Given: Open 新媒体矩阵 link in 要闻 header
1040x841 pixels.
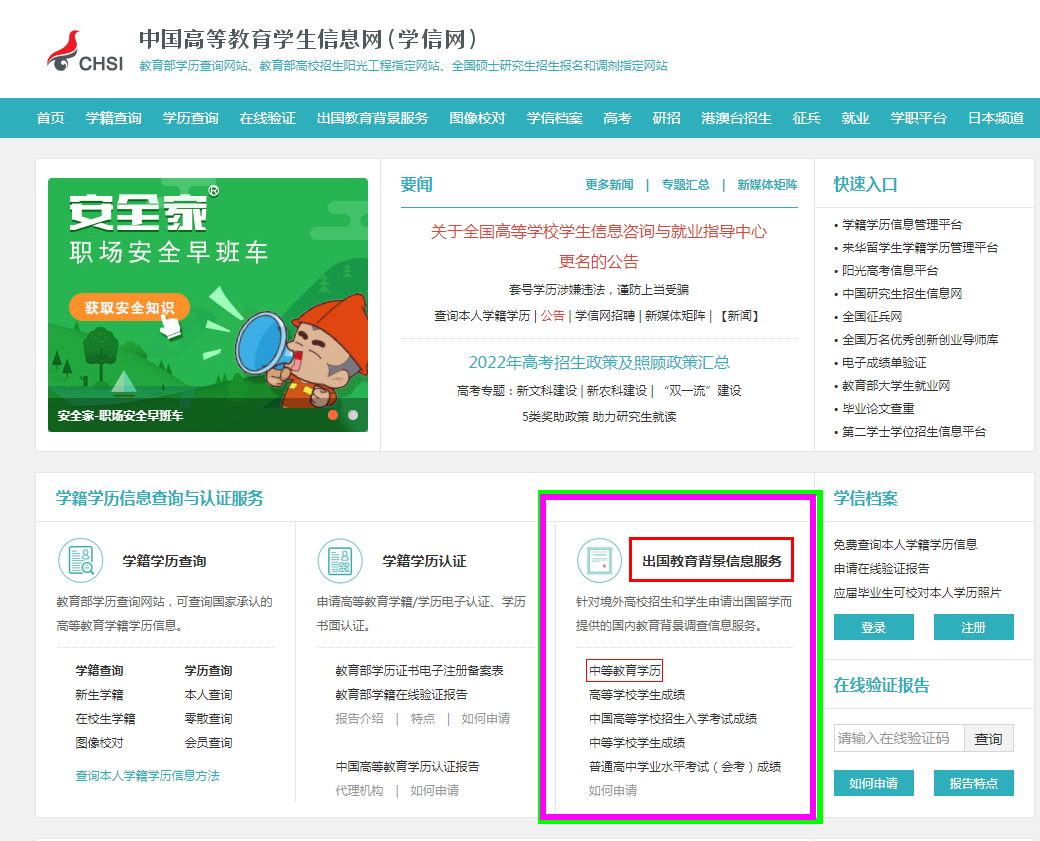Looking at the screenshot, I should point(767,184).
